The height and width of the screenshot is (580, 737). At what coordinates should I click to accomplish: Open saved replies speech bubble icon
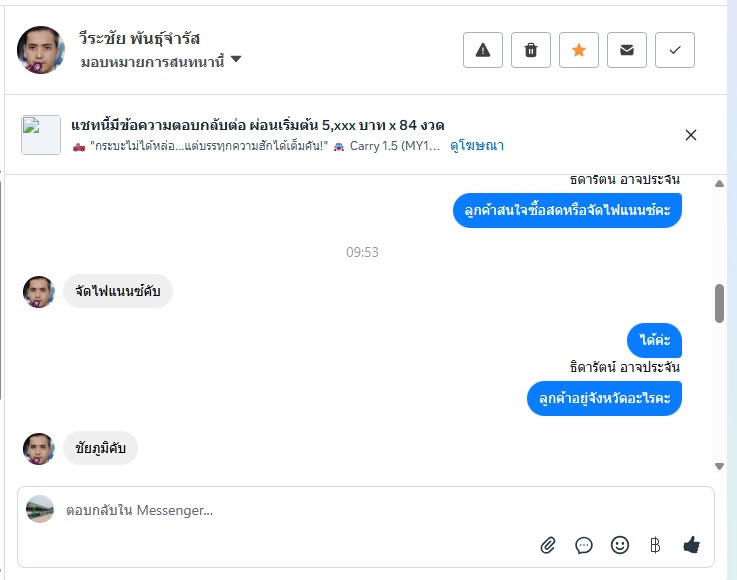[x=584, y=545]
